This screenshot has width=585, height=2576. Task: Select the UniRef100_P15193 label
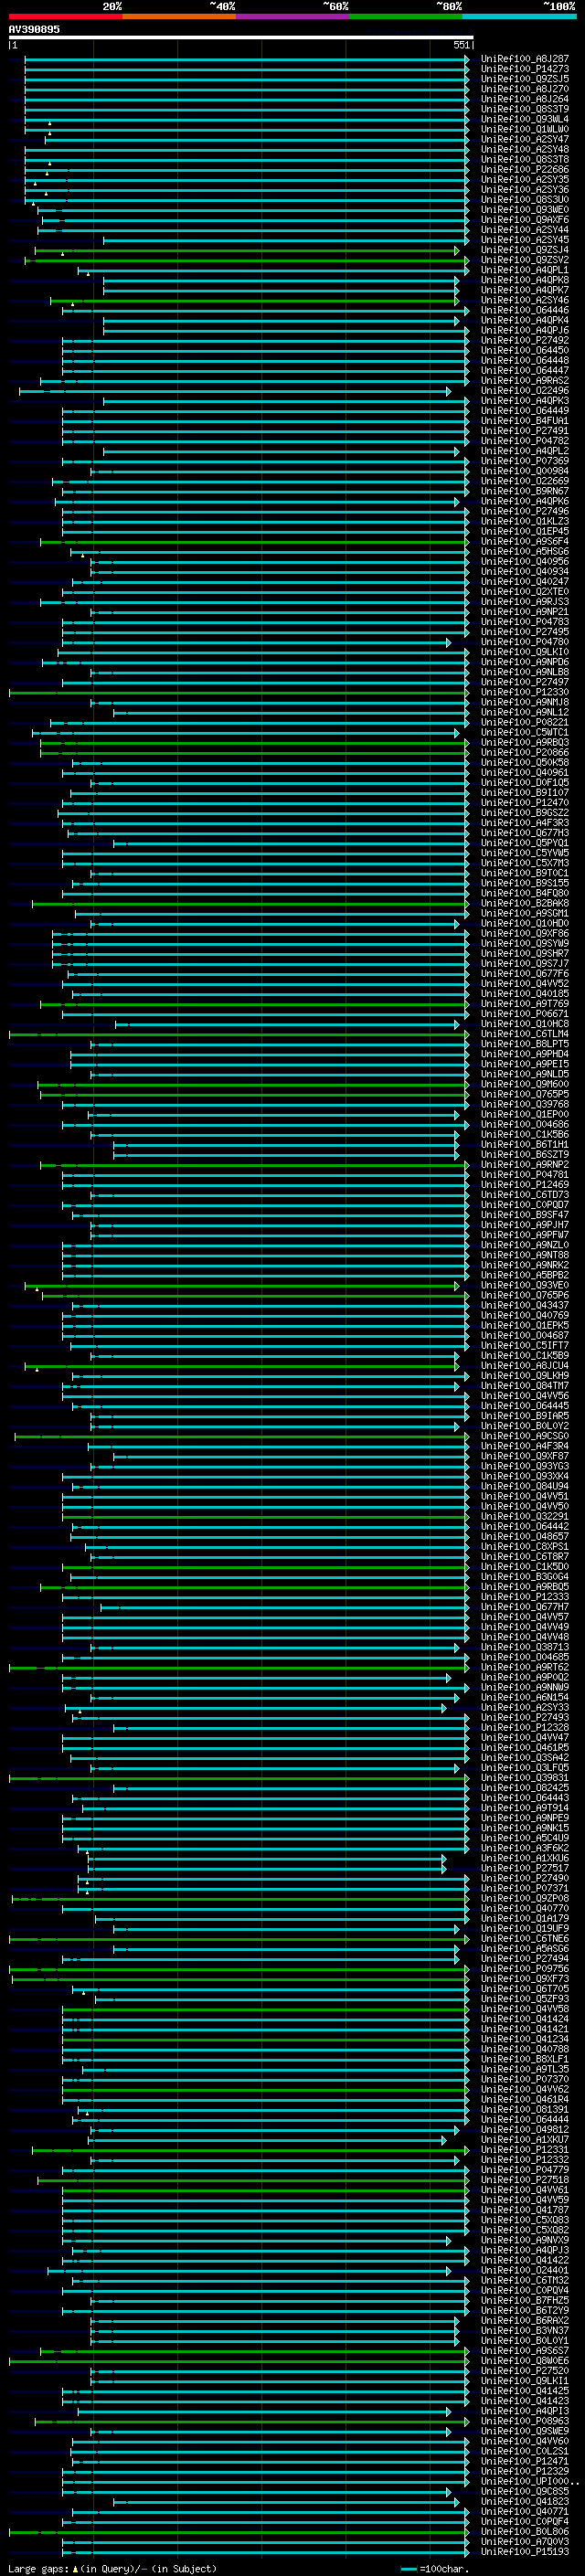(x=525, y=2552)
